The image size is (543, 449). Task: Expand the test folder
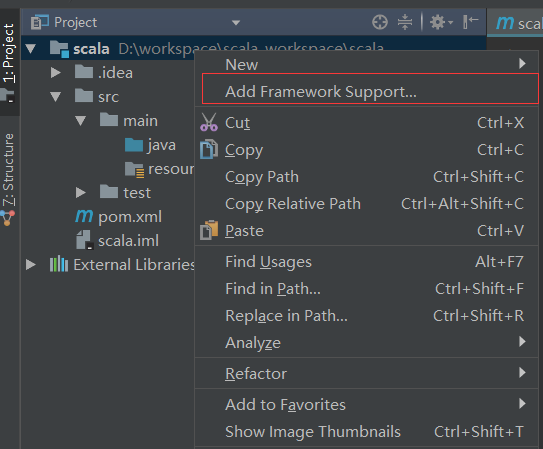click(81, 192)
